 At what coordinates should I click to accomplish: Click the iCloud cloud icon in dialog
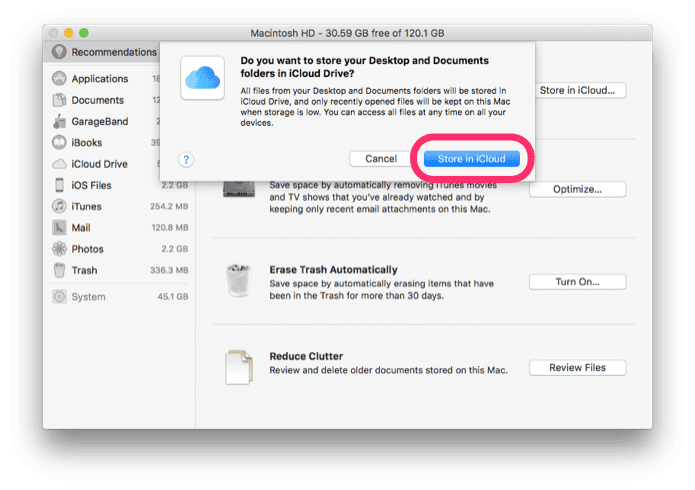[x=202, y=78]
